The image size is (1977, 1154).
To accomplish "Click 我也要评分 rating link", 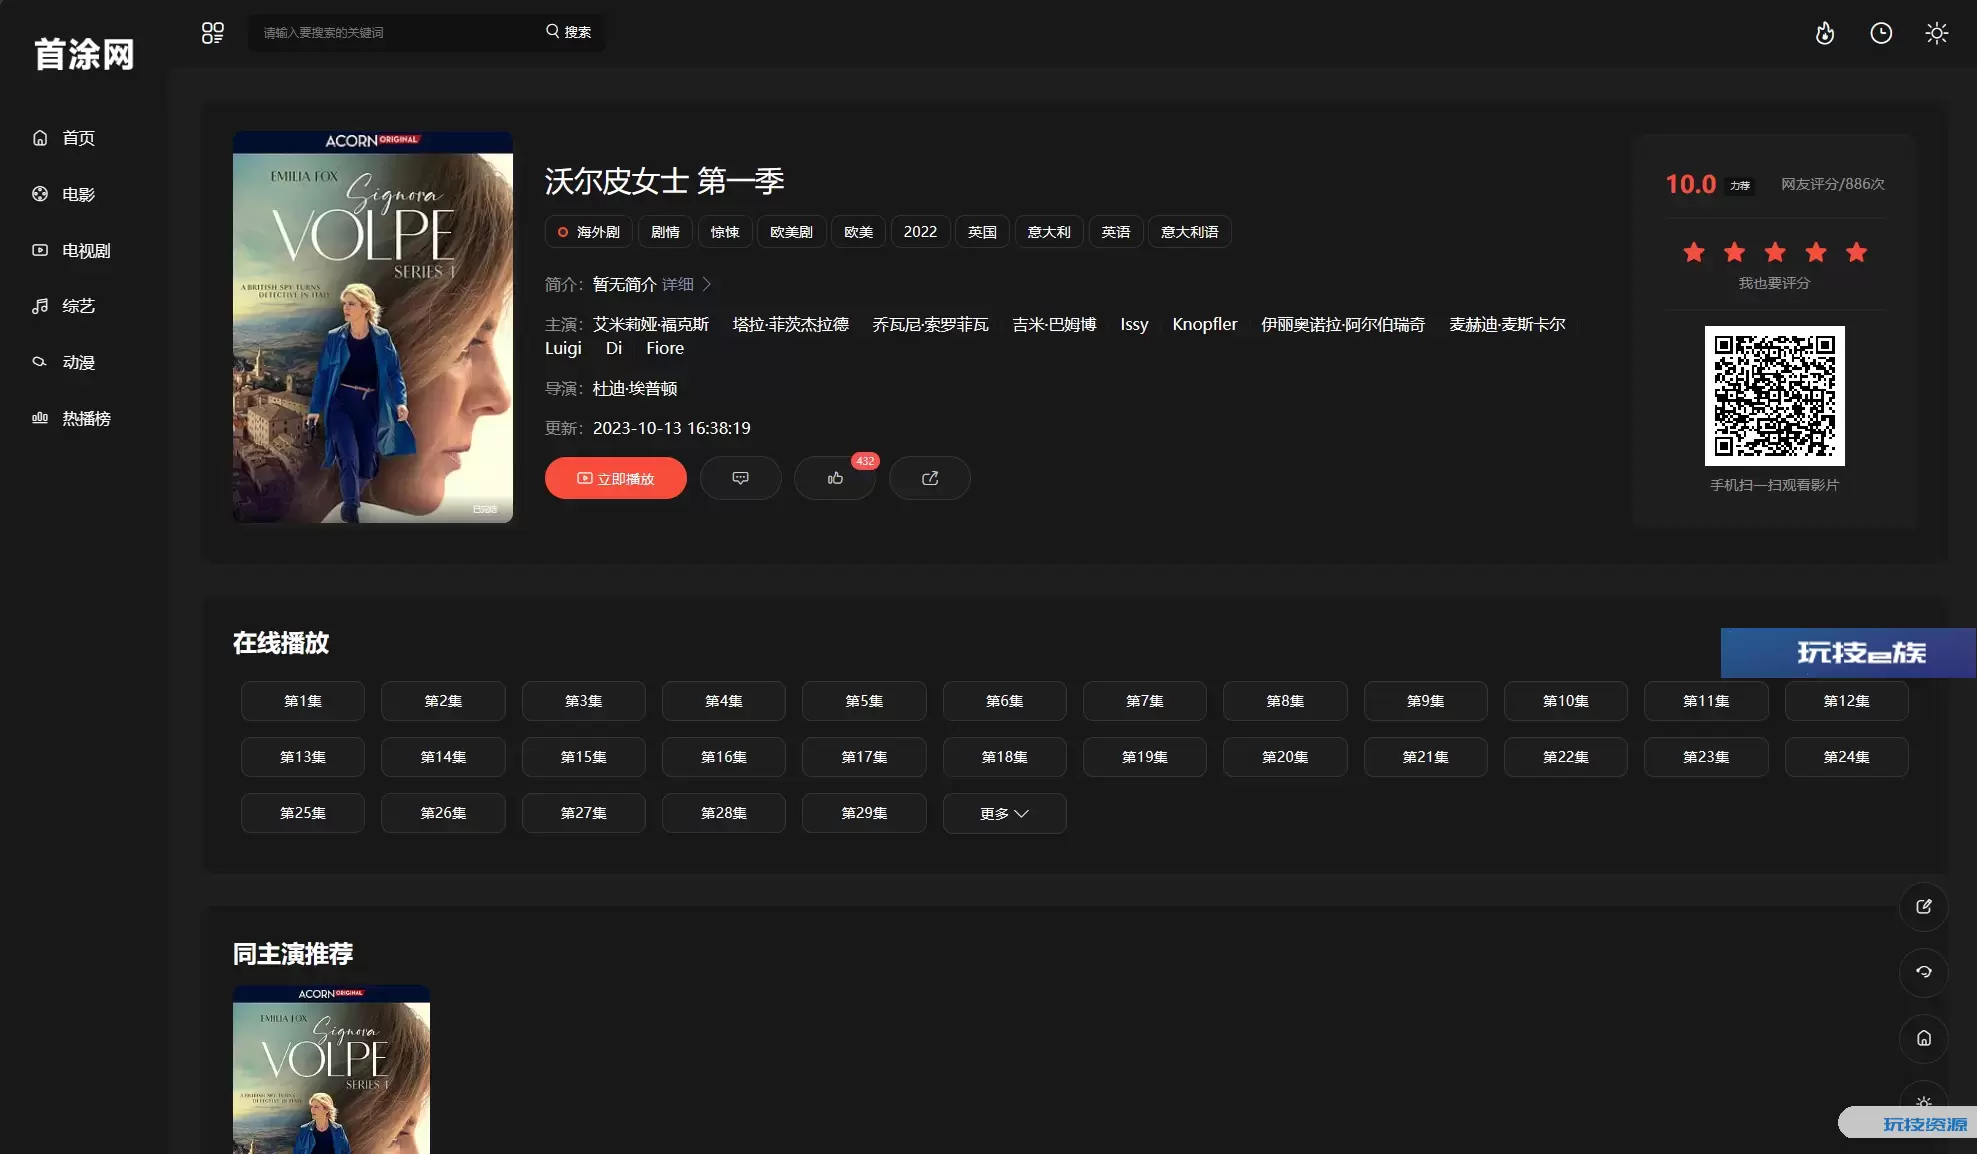I will (x=1775, y=283).
